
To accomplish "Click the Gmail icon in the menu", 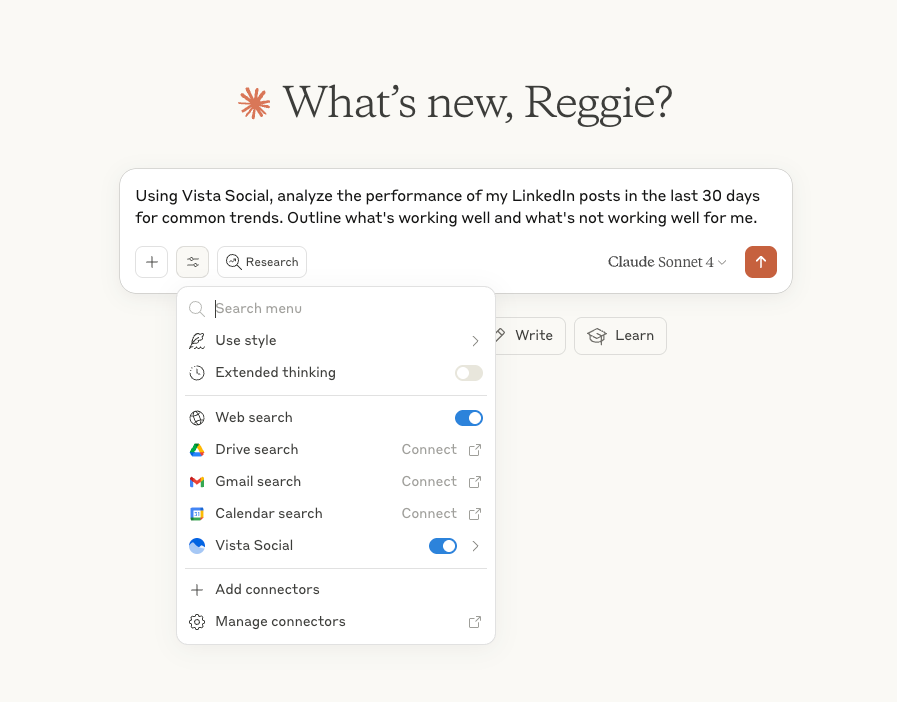I will [197, 481].
